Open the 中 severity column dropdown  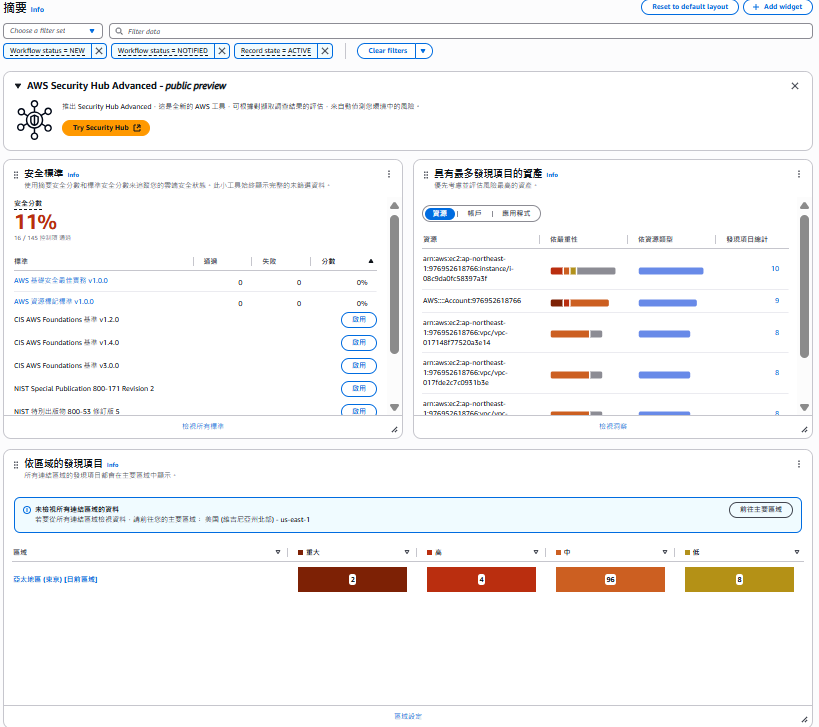(x=665, y=553)
